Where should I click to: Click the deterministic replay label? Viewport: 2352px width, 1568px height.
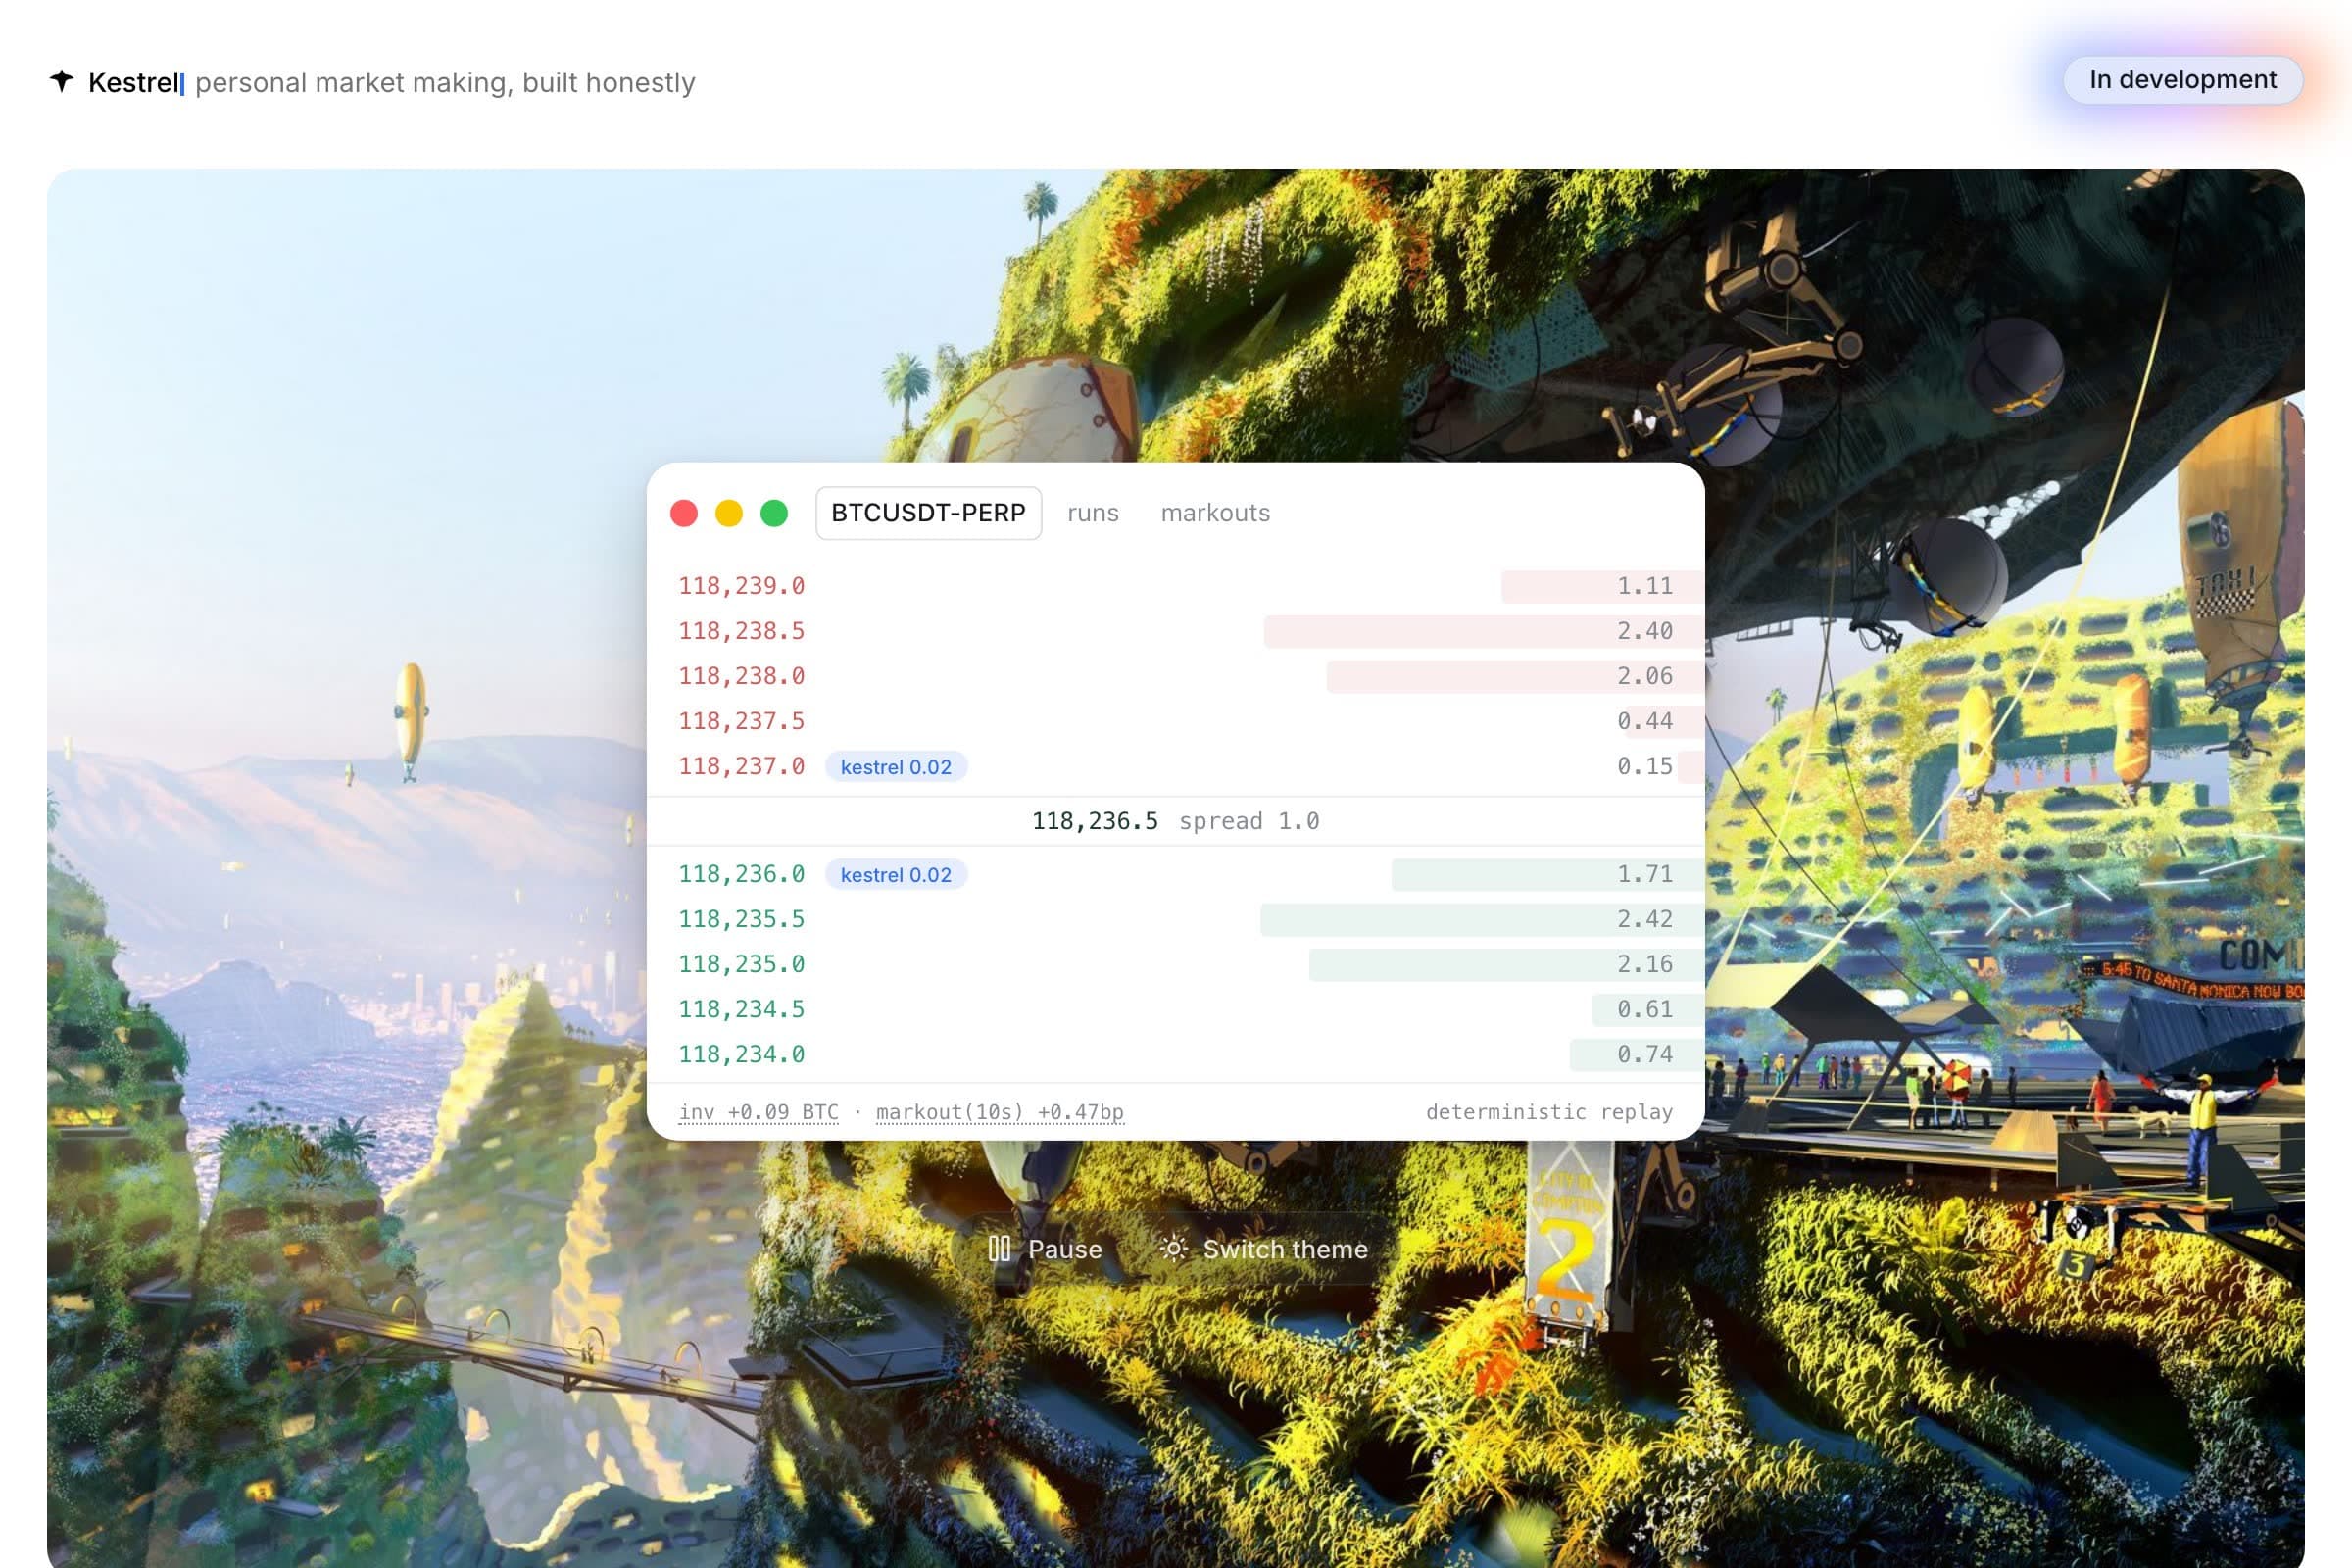(1549, 1112)
